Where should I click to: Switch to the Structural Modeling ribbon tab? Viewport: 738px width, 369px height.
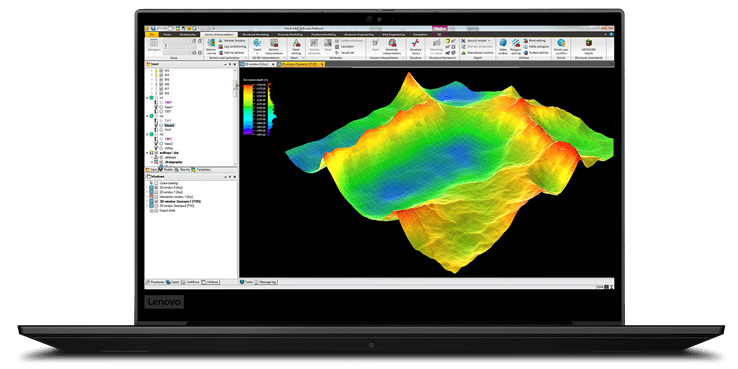[x=255, y=34]
